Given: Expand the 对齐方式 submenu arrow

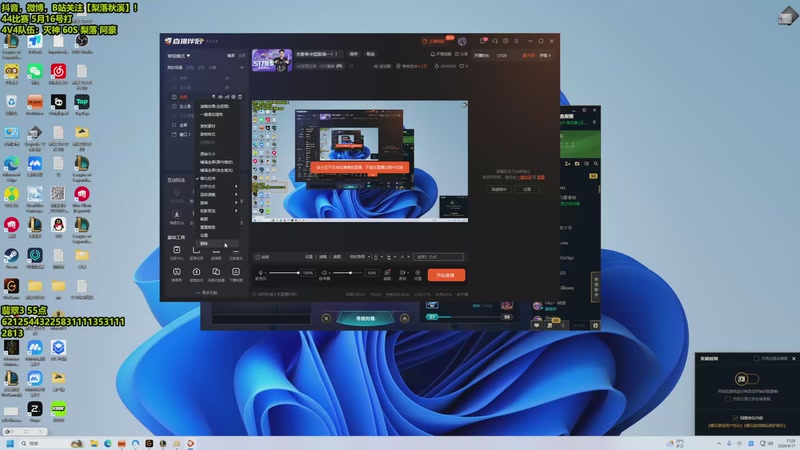Looking at the screenshot, I should 236,187.
